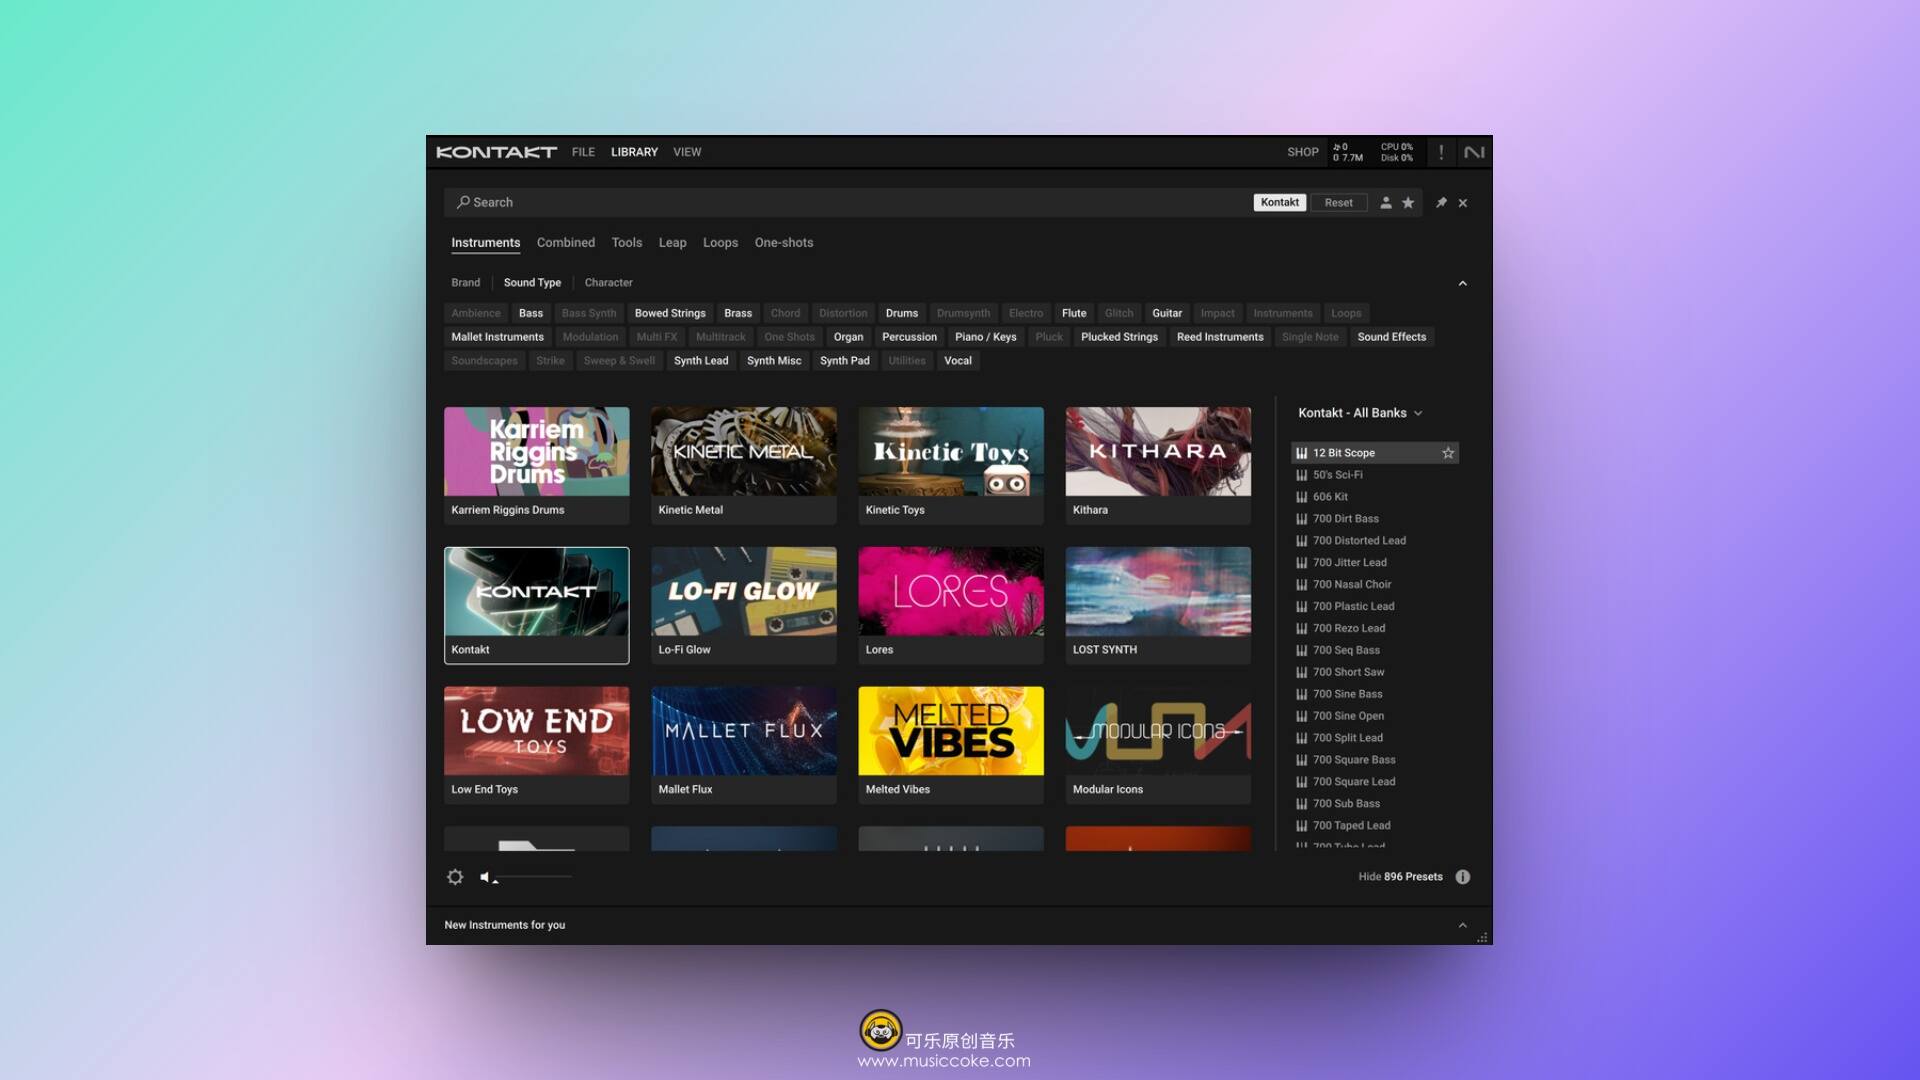Close the browser panel with X icon

pyautogui.click(x=1463, y=203)
